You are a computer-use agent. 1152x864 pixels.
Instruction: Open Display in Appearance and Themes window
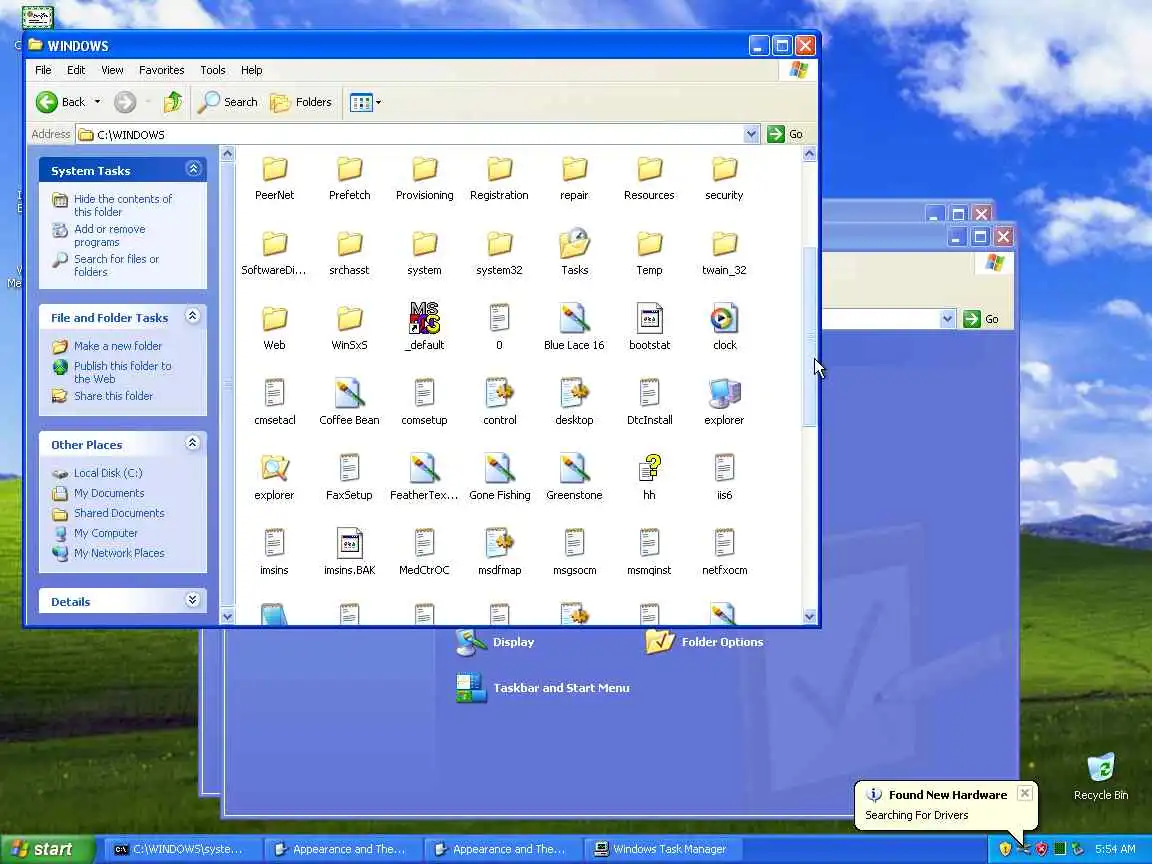pos(494,641)
